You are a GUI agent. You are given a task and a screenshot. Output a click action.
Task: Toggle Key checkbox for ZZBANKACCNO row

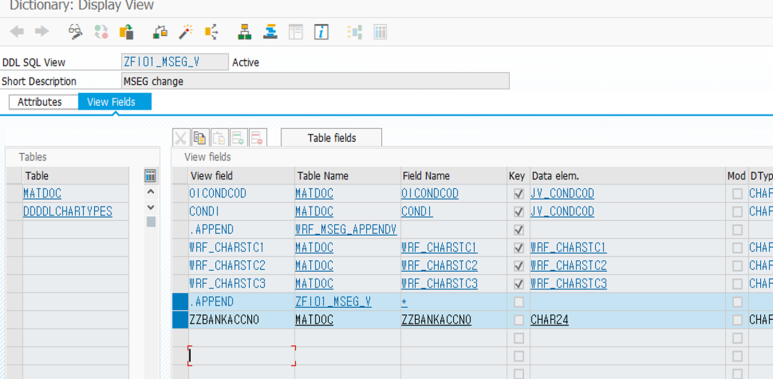pos(518,320)
